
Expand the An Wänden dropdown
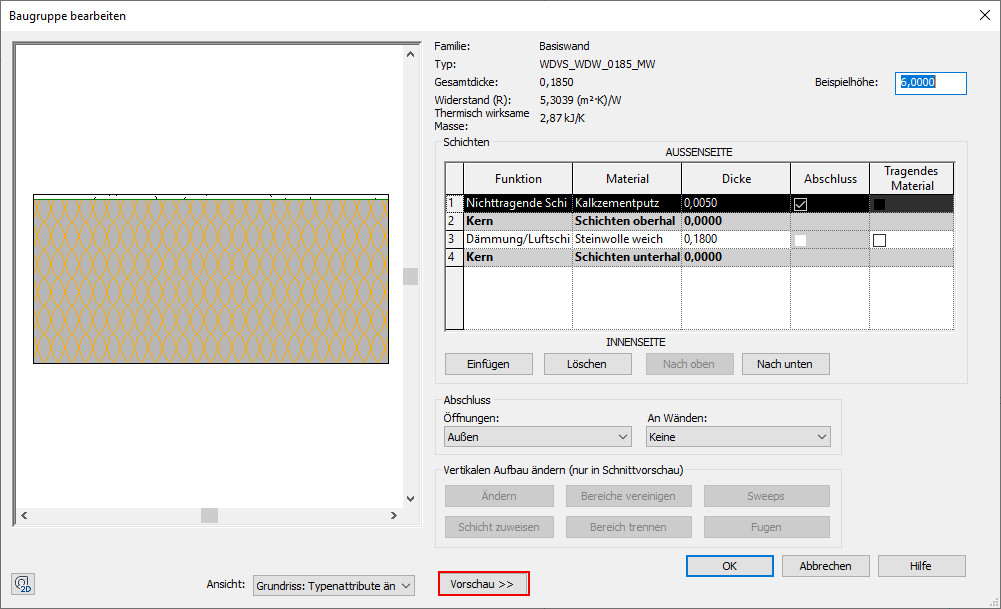pyautogui.click(x=737, y=437)
